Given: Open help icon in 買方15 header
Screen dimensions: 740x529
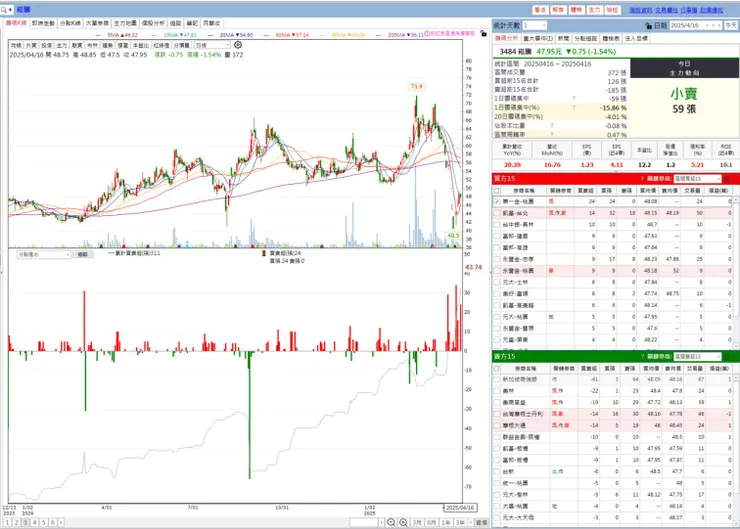Looking at the screenshot, I should 642,179.
